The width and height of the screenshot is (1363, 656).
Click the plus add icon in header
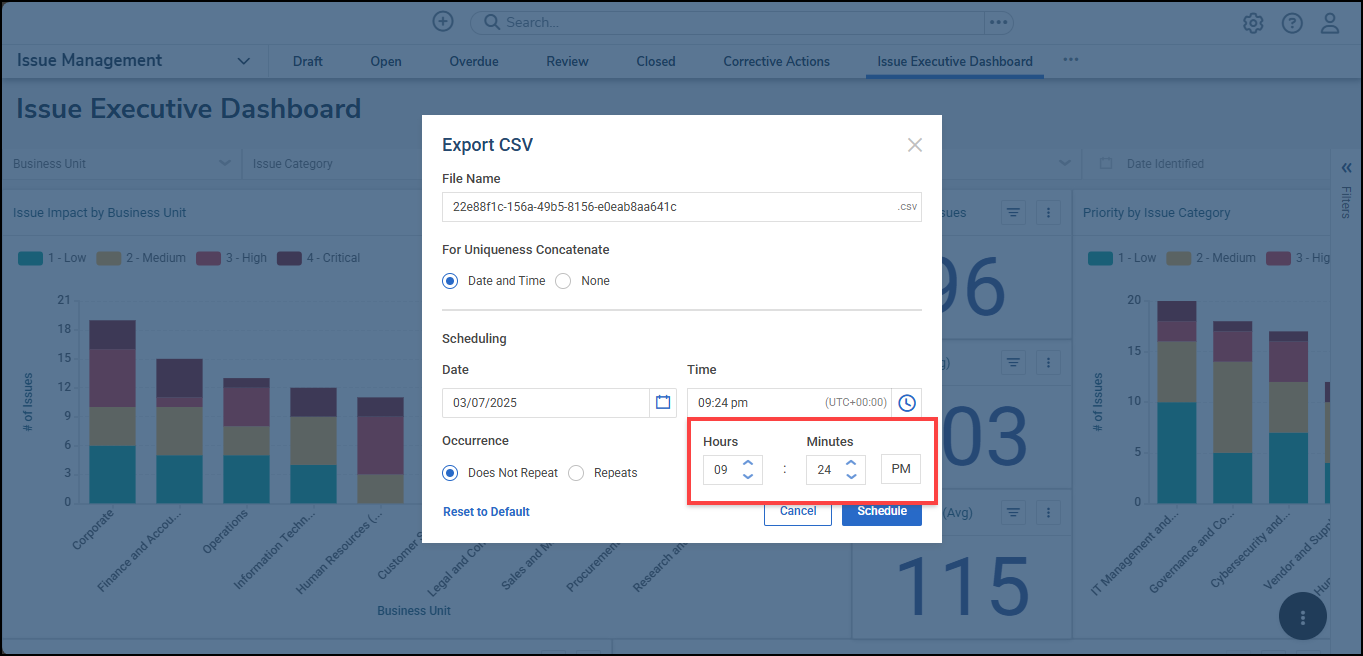pos(443,22)
